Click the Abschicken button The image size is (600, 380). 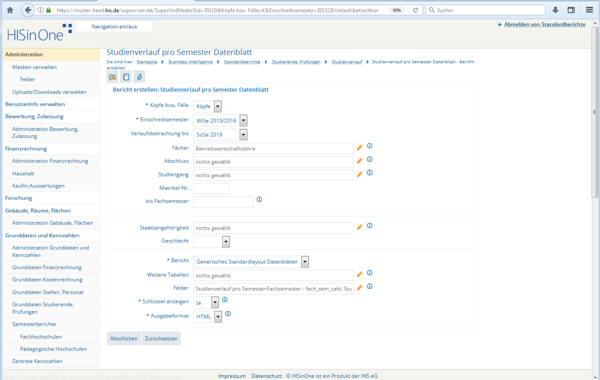(x=124, y=338)
